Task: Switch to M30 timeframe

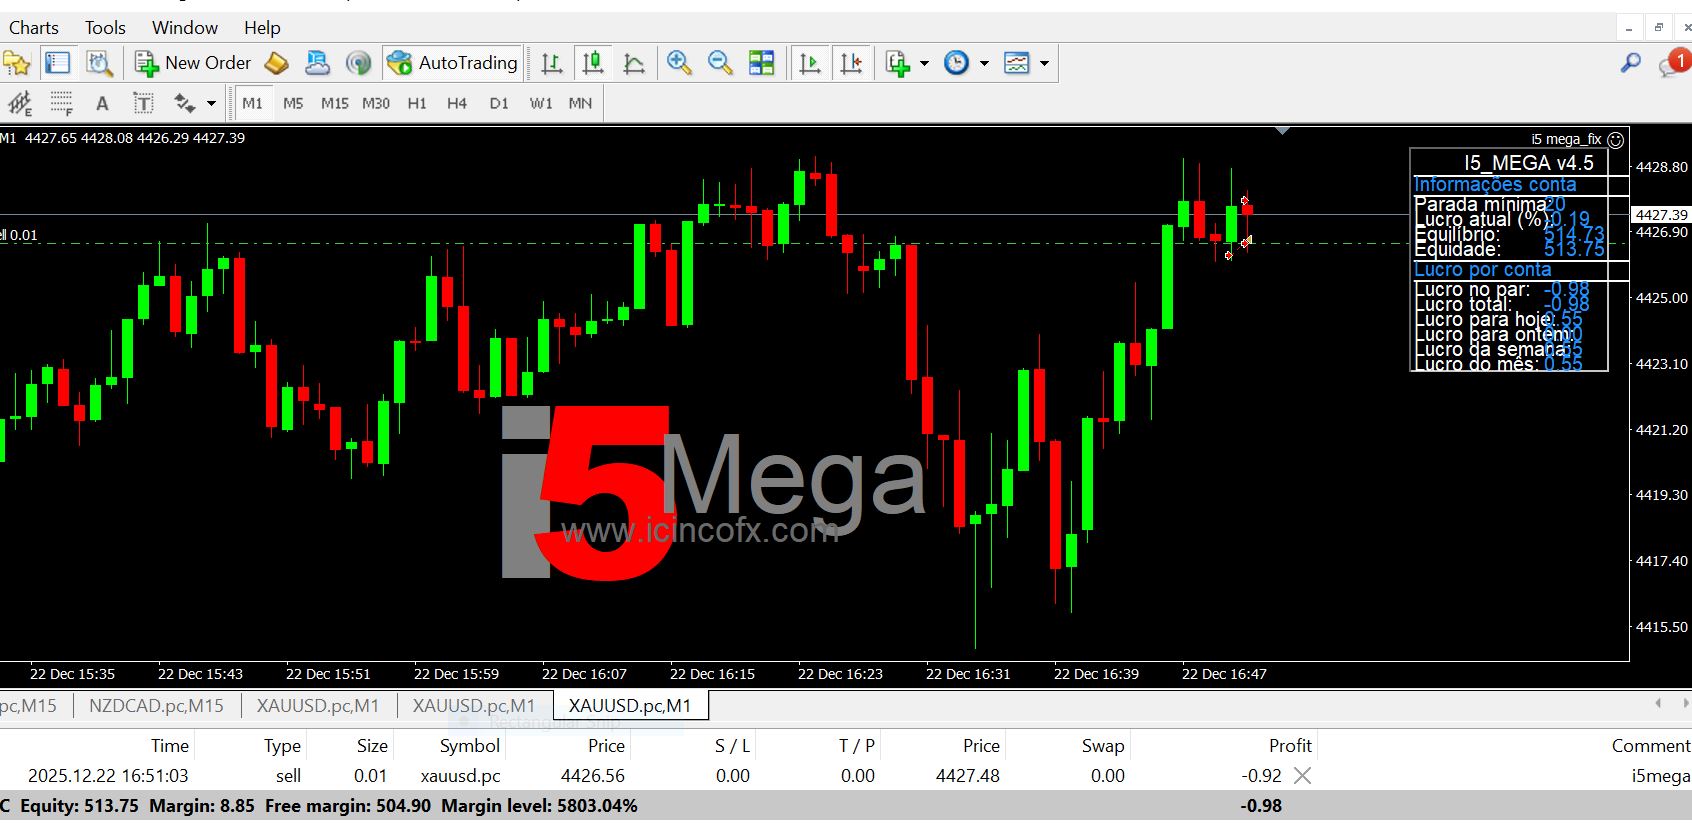Action: pos(376,103)
